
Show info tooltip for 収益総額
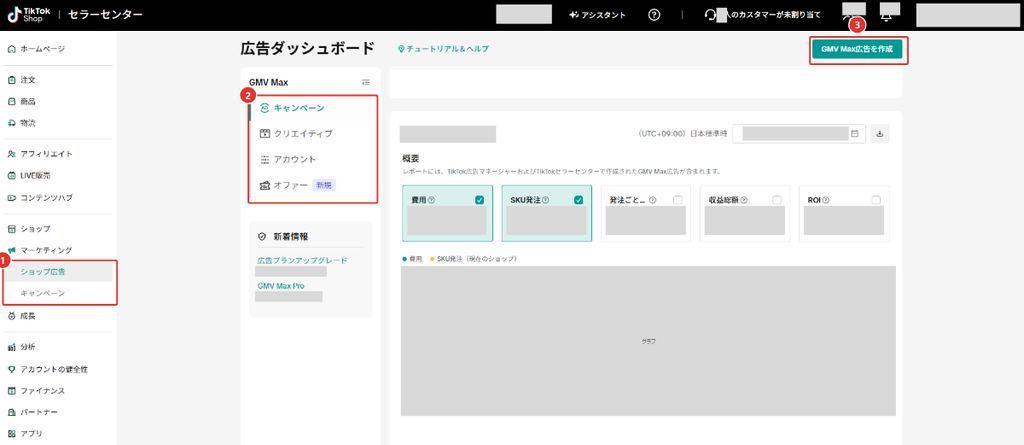[744, 200]
